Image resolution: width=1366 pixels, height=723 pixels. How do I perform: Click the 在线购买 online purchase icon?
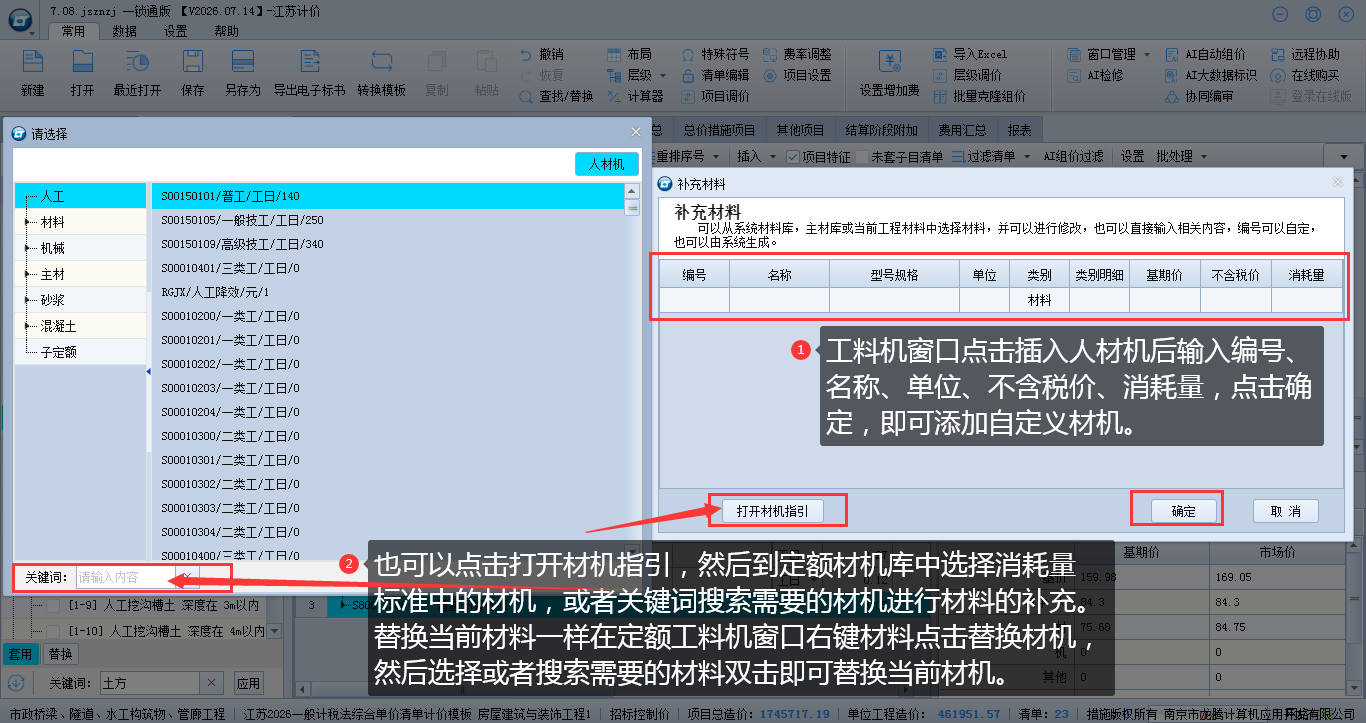coord(1306,75)
